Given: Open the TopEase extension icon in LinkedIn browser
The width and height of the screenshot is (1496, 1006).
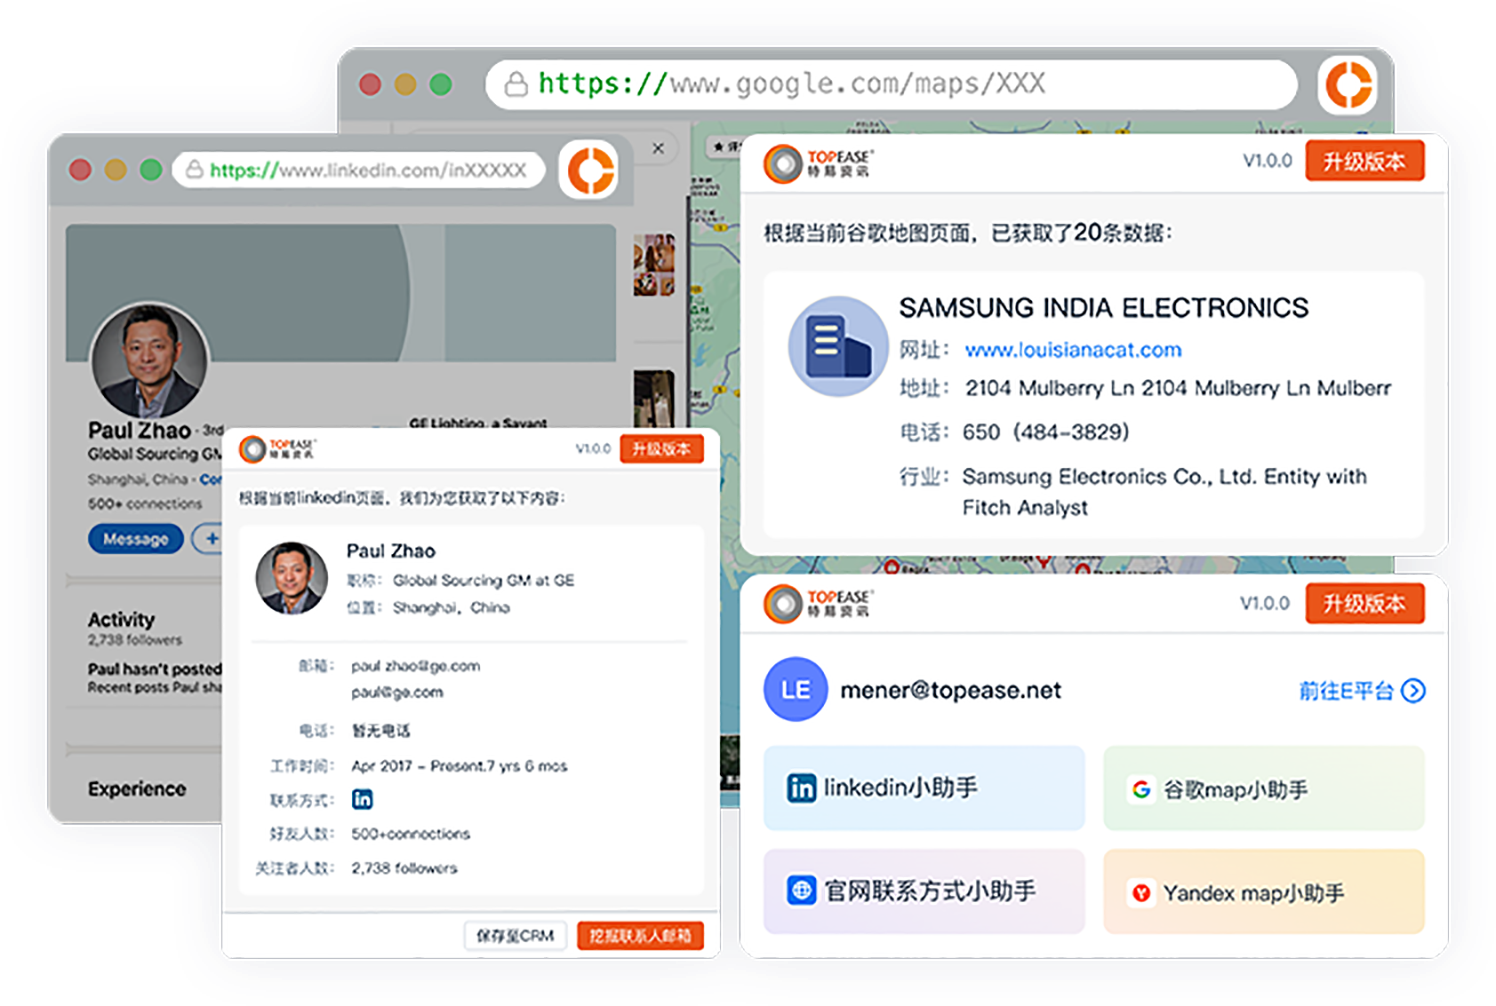Looking at the screenshot, I should [x=590, y=170].
